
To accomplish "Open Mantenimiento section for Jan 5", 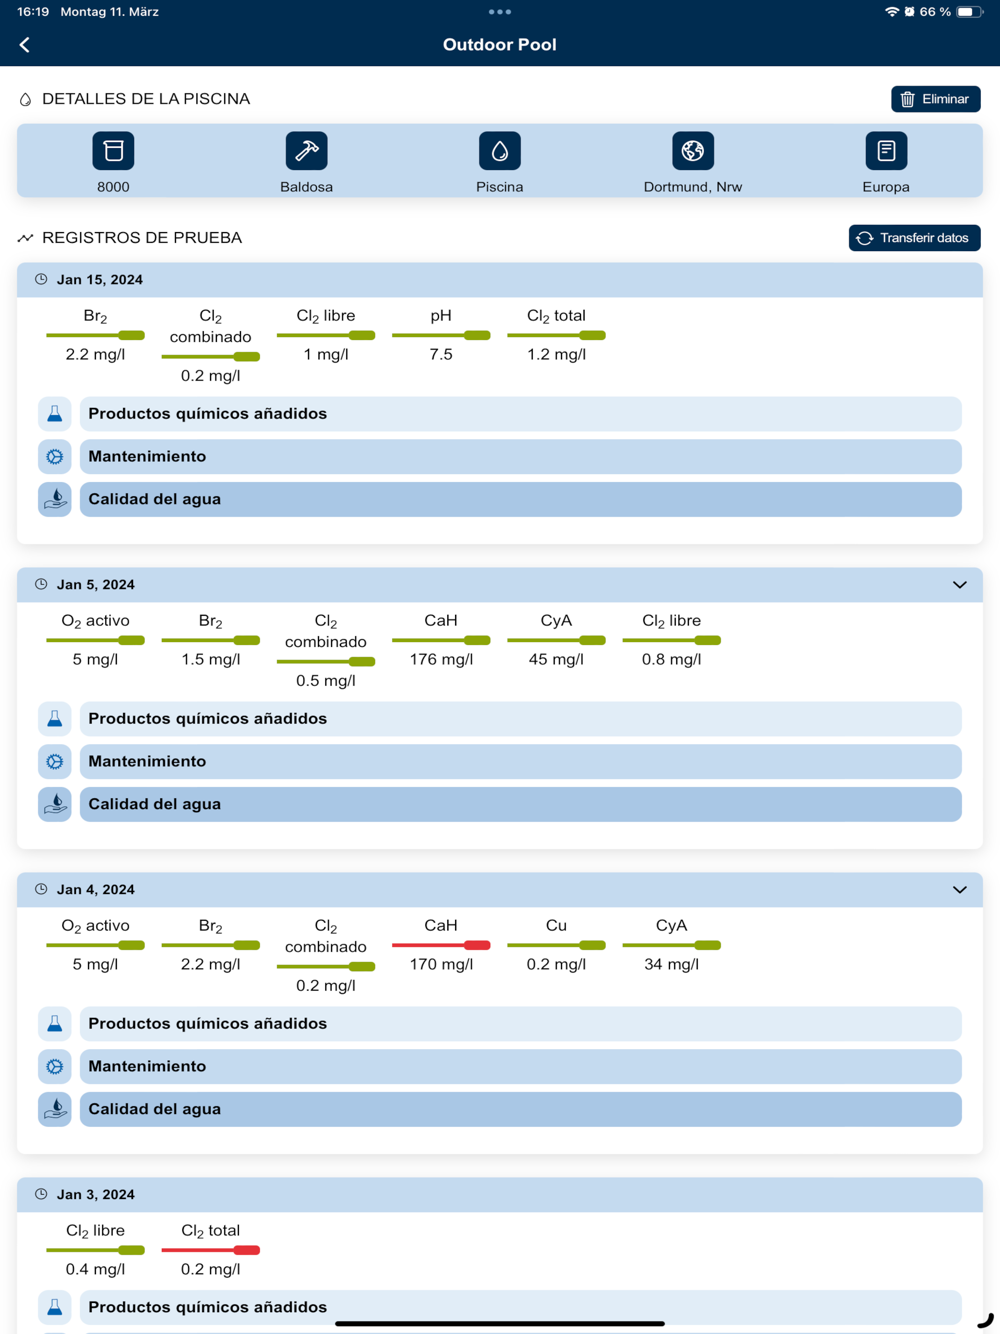I will [x=521, y=762].
